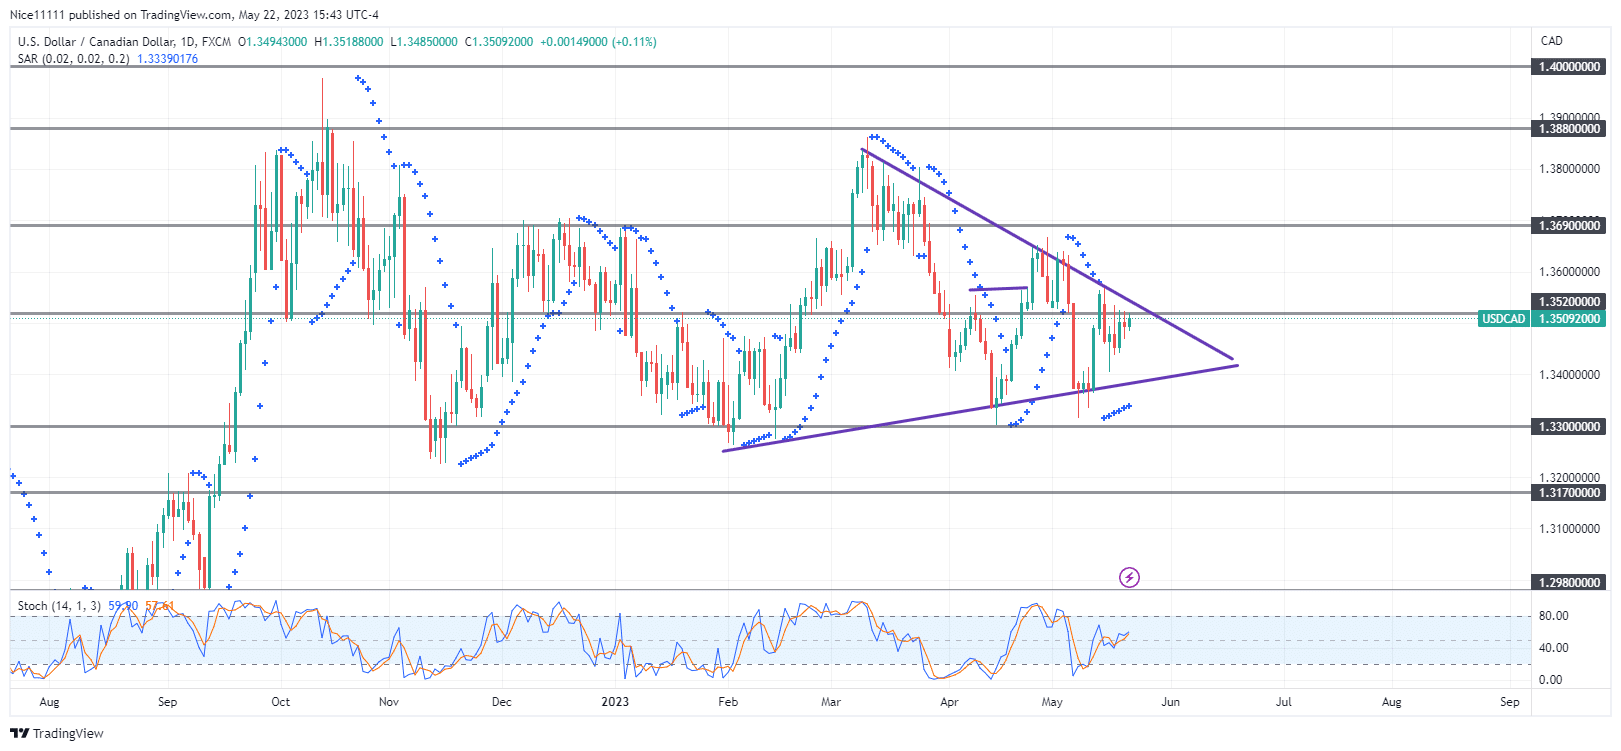Viewport: 1621px width, 751px height.
Task: Click the Feb label on the time axis
Action: point(728,702)
